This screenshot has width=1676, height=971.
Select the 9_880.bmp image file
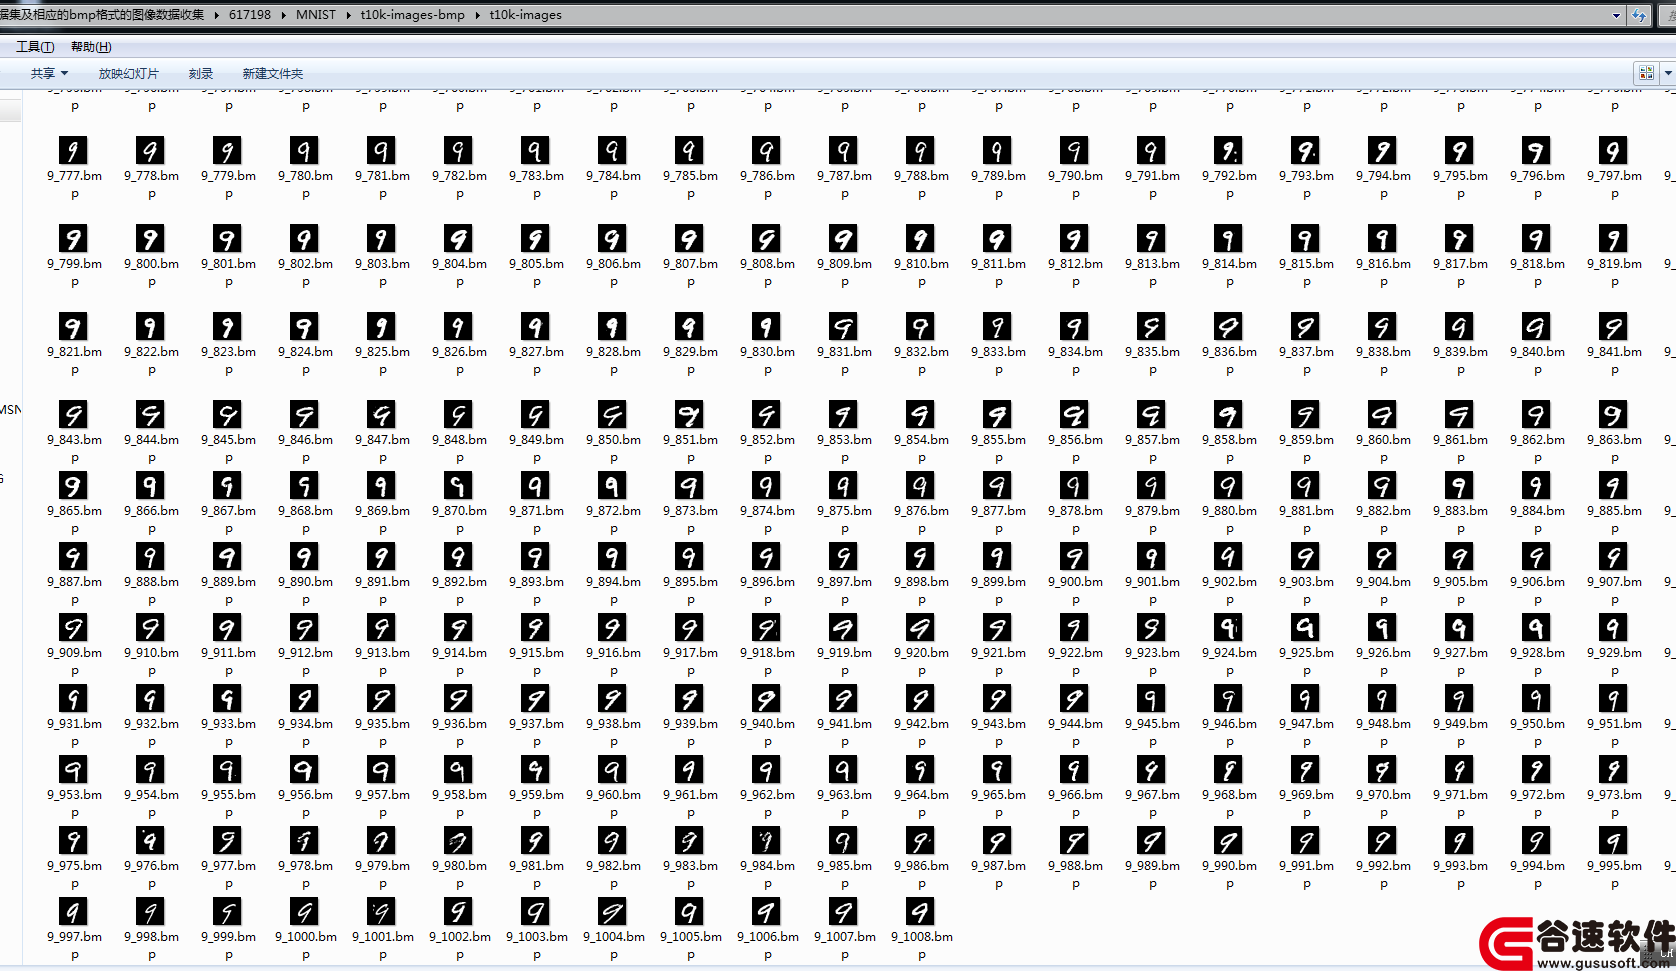point(1229,501)
